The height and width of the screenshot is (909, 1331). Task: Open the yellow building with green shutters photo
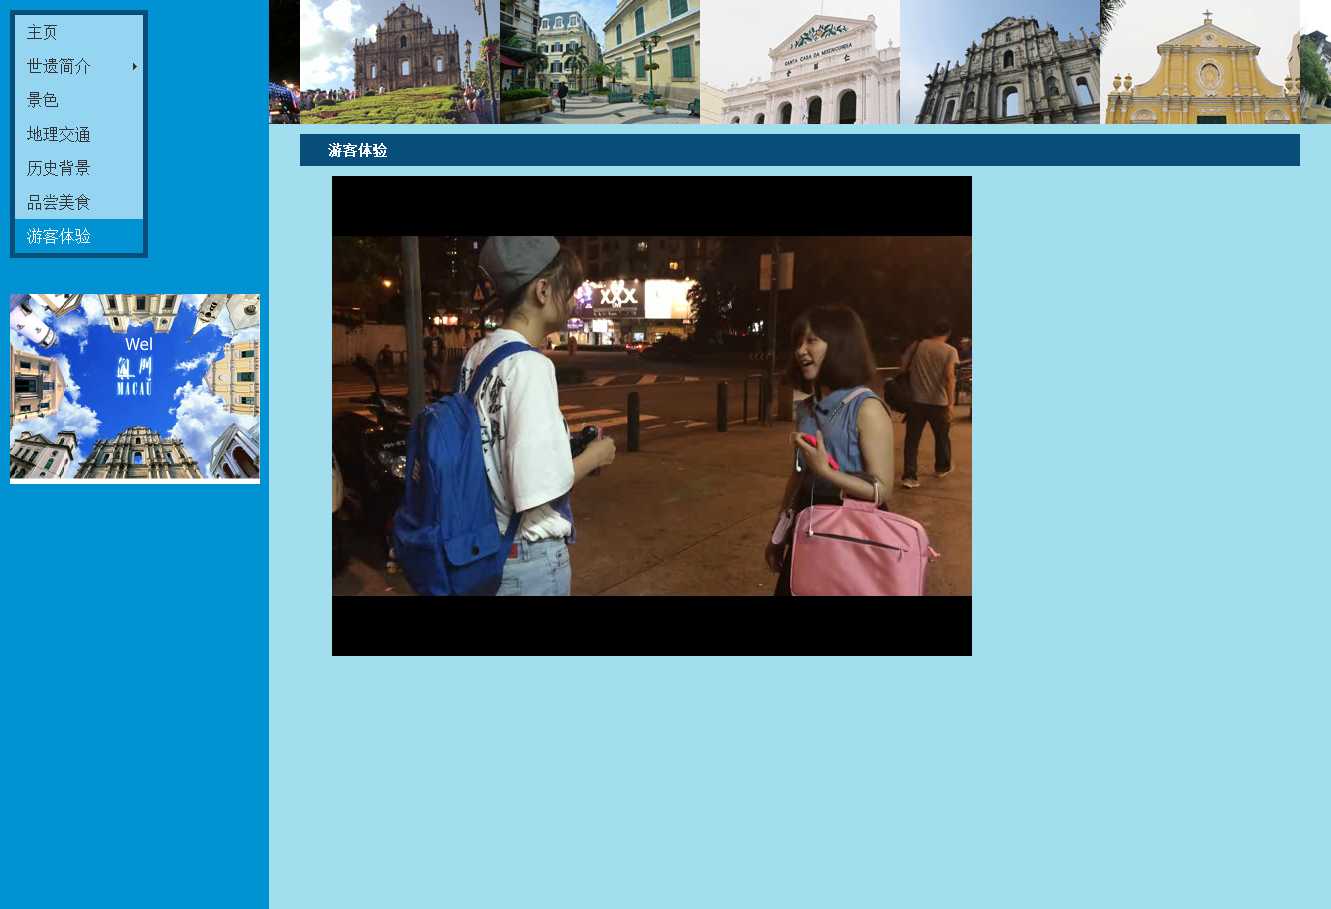coord(599,62)
